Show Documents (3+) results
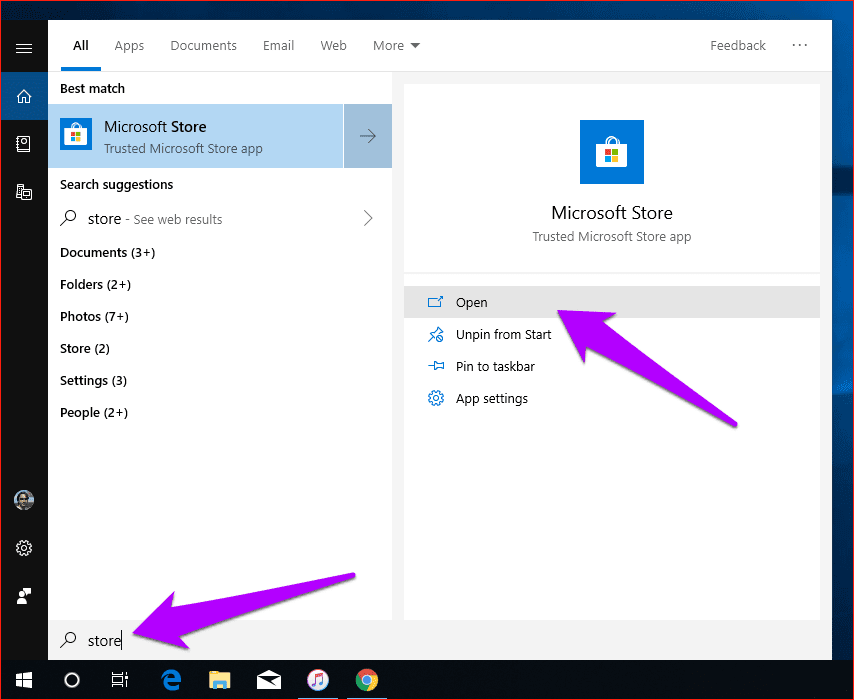The height and width of the screenshot is (700, 854). (x=107, y=253)
